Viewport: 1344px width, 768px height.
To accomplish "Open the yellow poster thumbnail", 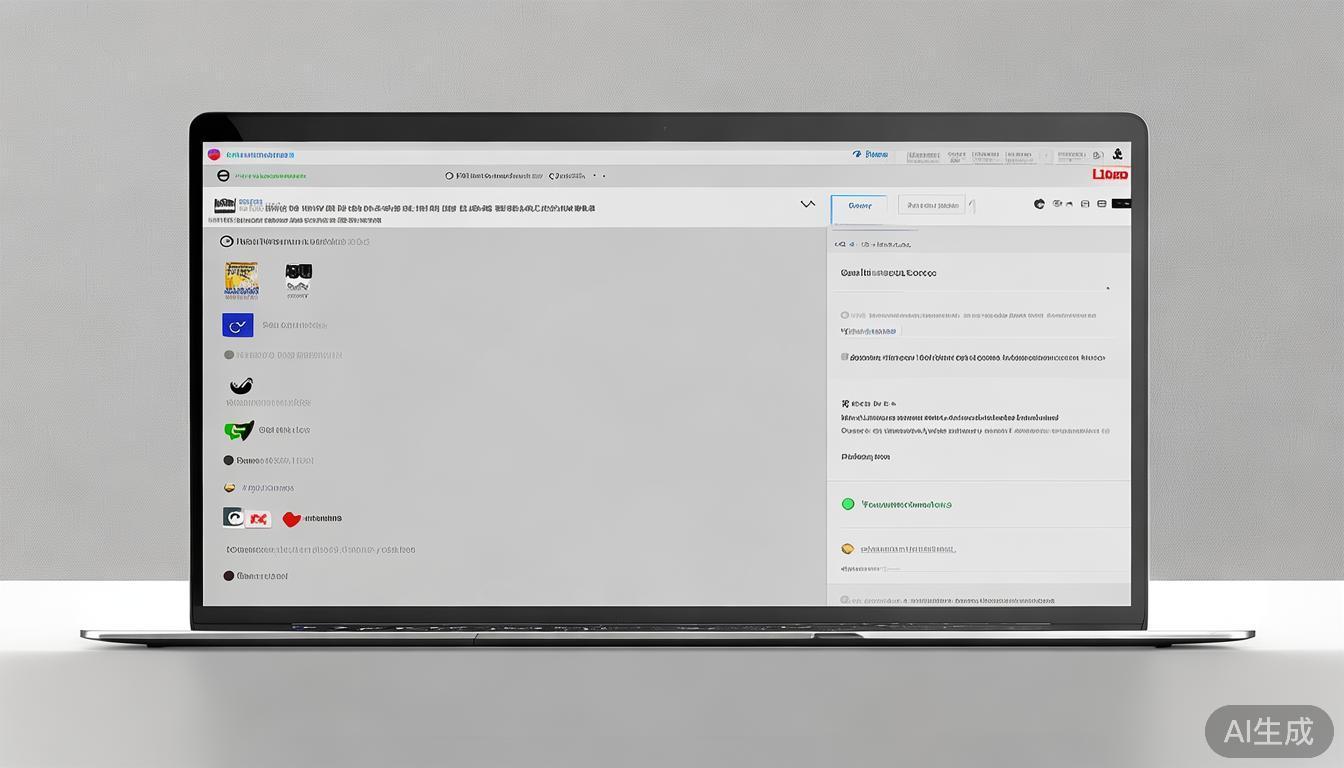I will (x=241, y=280).
